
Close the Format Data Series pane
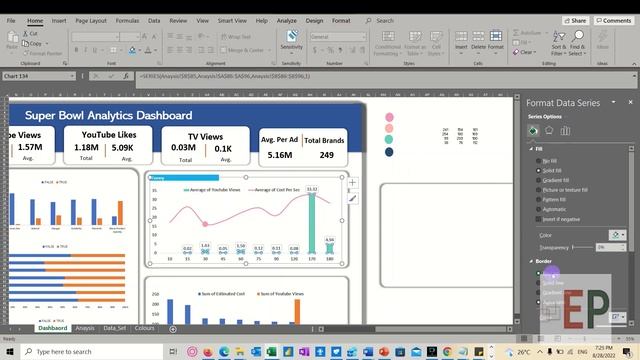[x=630, y=102]
